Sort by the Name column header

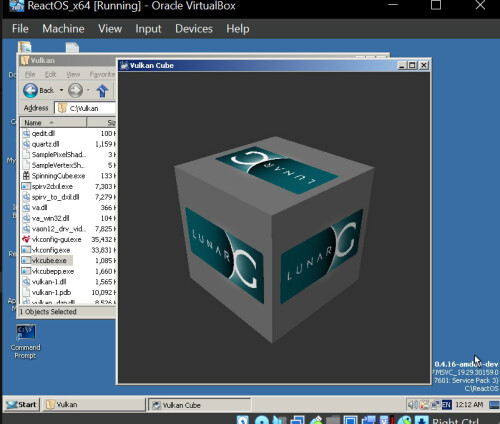pos(53,123)
